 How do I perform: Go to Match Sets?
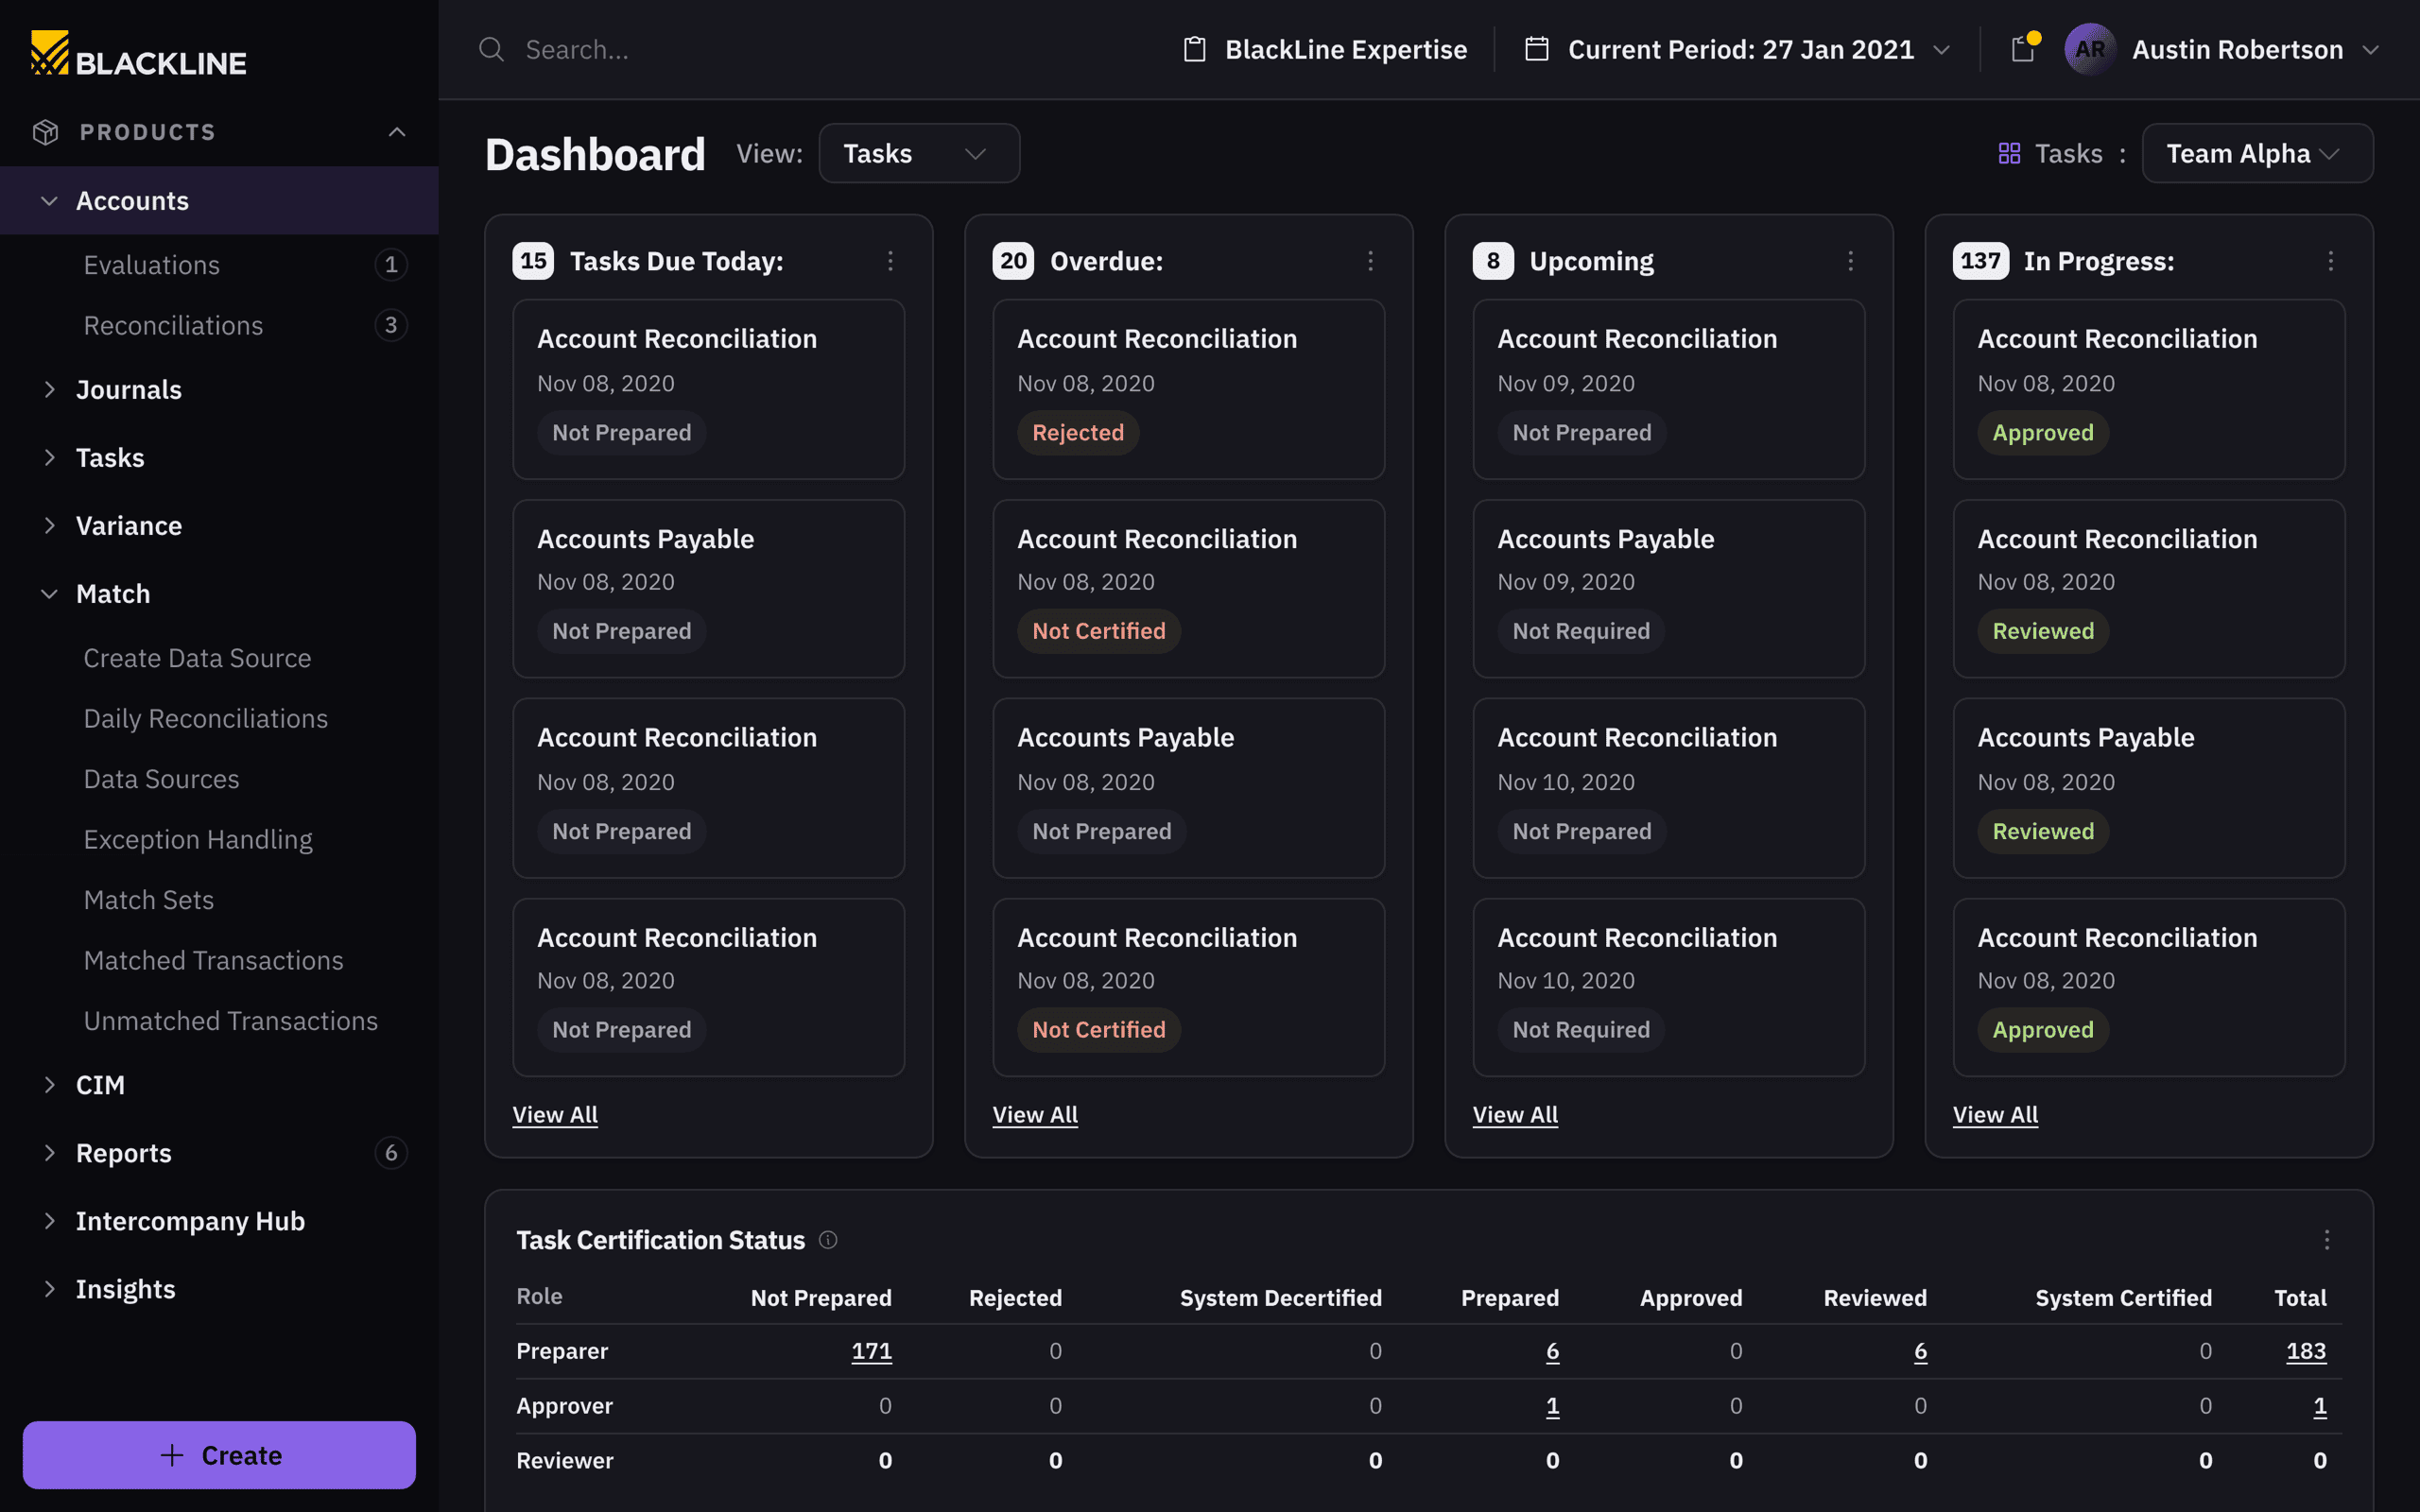[x=149, y=900]
